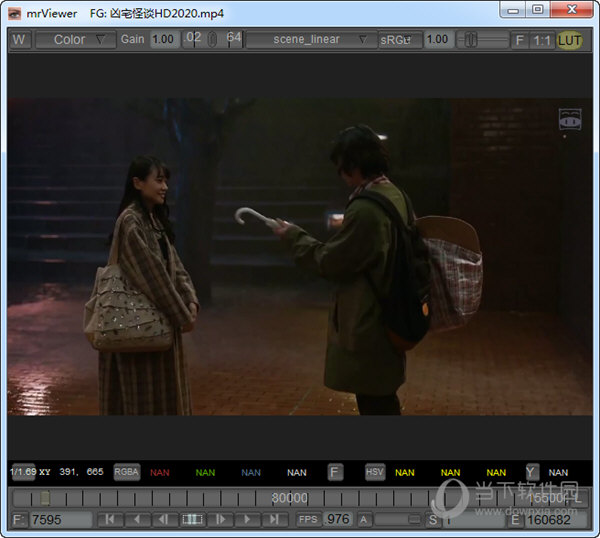Jump to the last frame
Image resolution: width=600 pixels, height=538 pixels.
click(275, 520)
